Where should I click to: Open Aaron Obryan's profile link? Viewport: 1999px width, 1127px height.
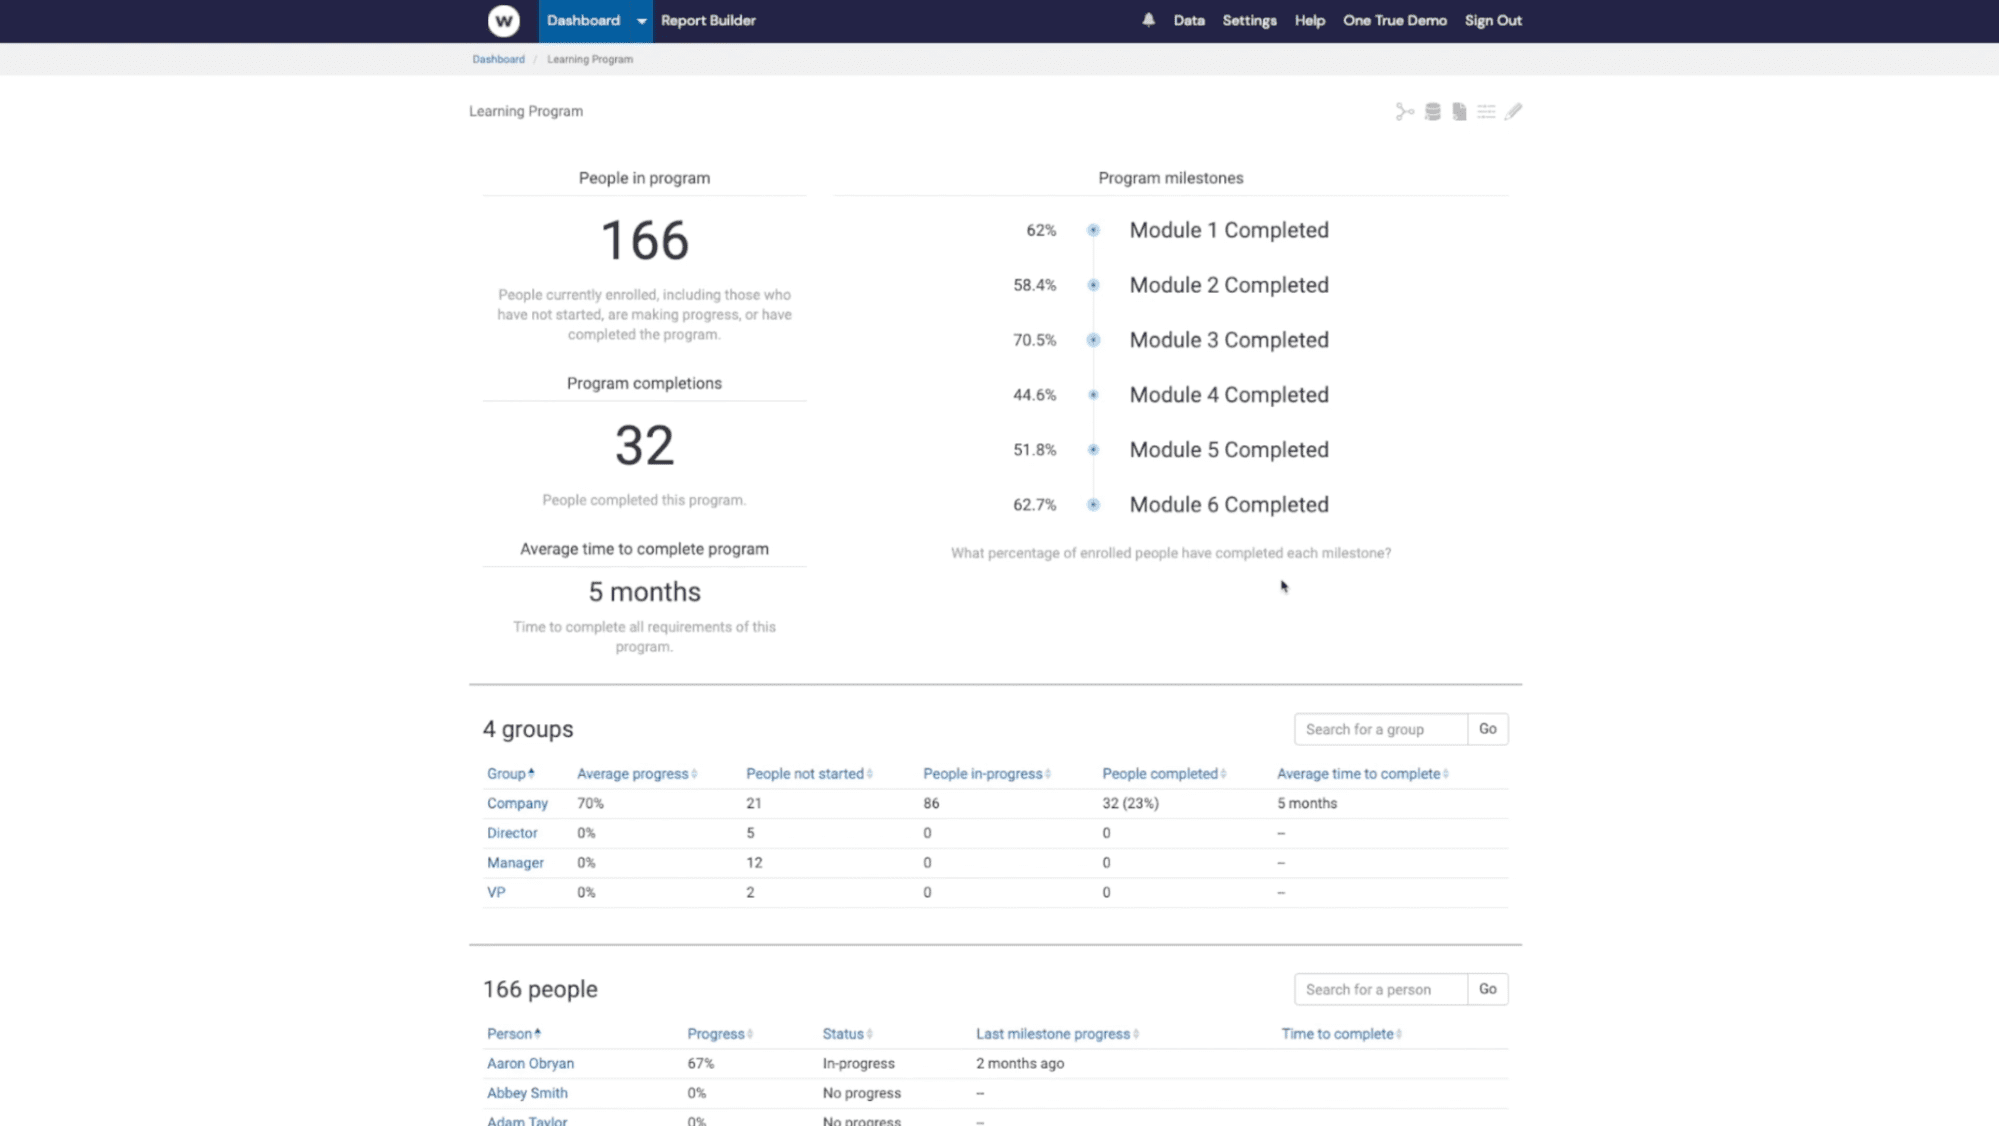coord(530,1064)
